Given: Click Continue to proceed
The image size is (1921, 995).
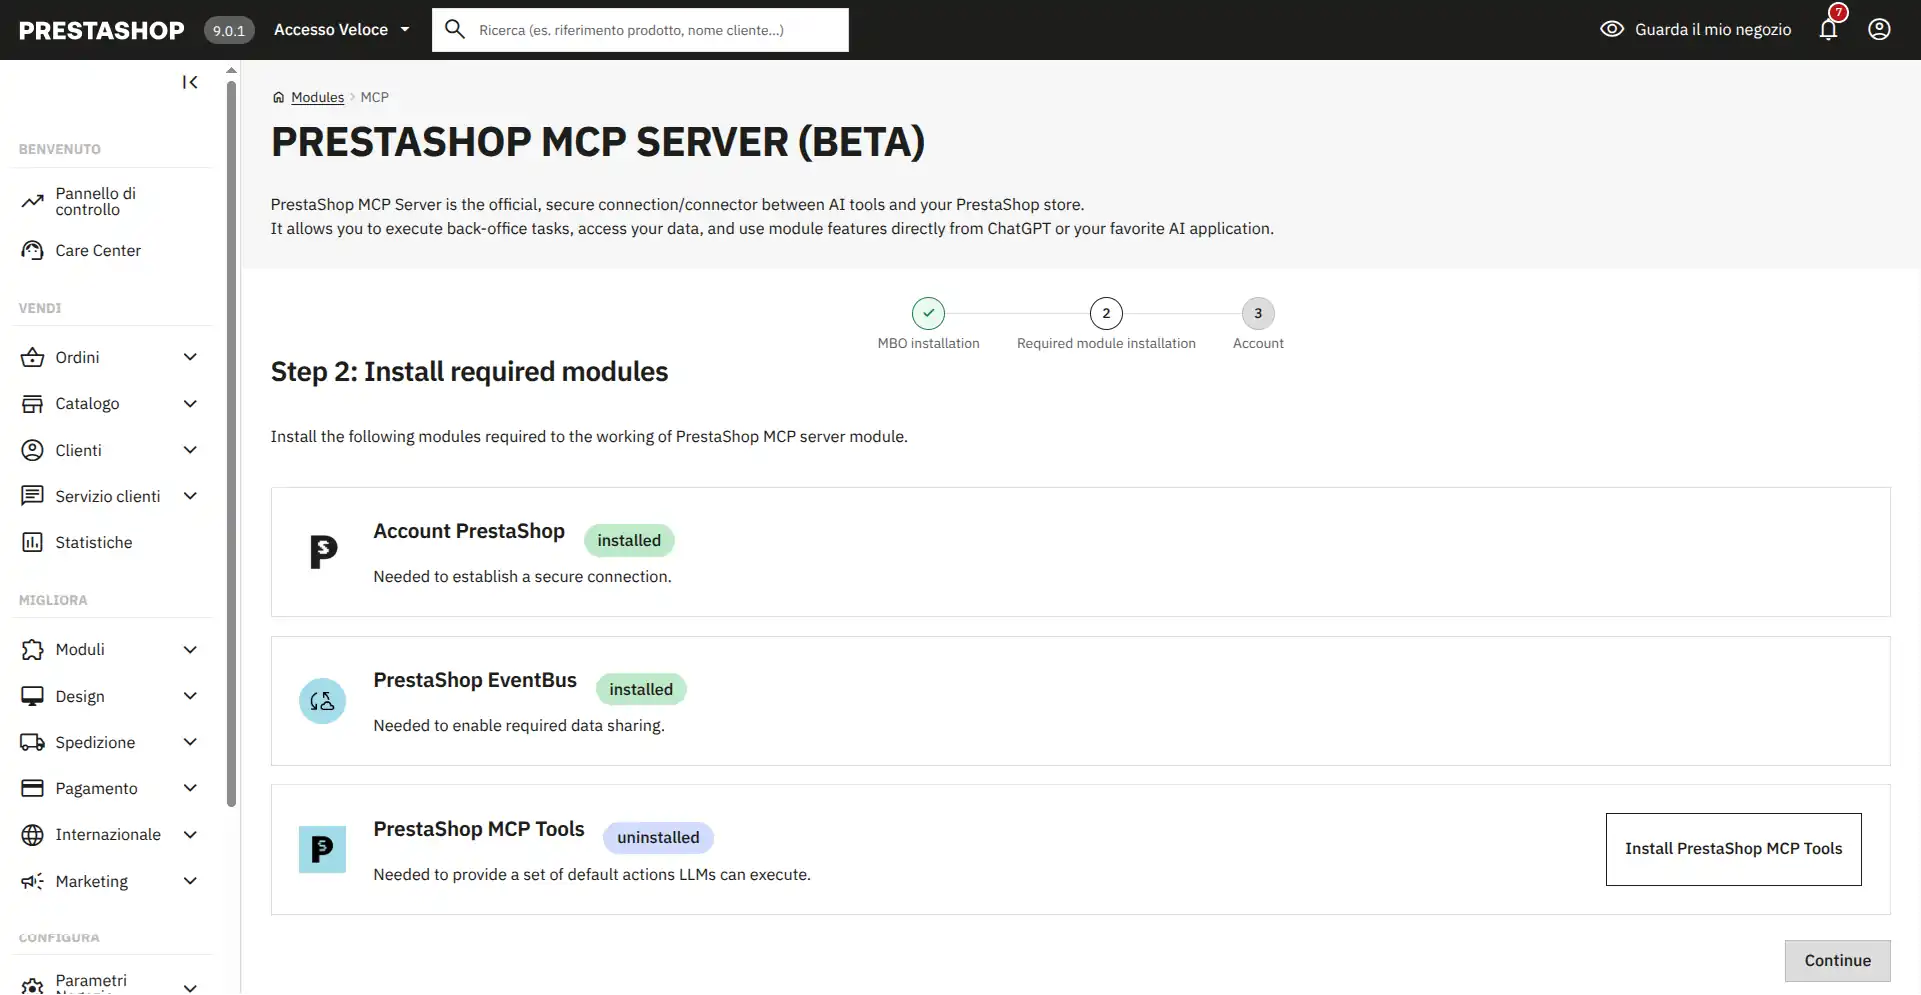Looking at the screenshot, I should pyautogui.click(x=1837, y=960).
